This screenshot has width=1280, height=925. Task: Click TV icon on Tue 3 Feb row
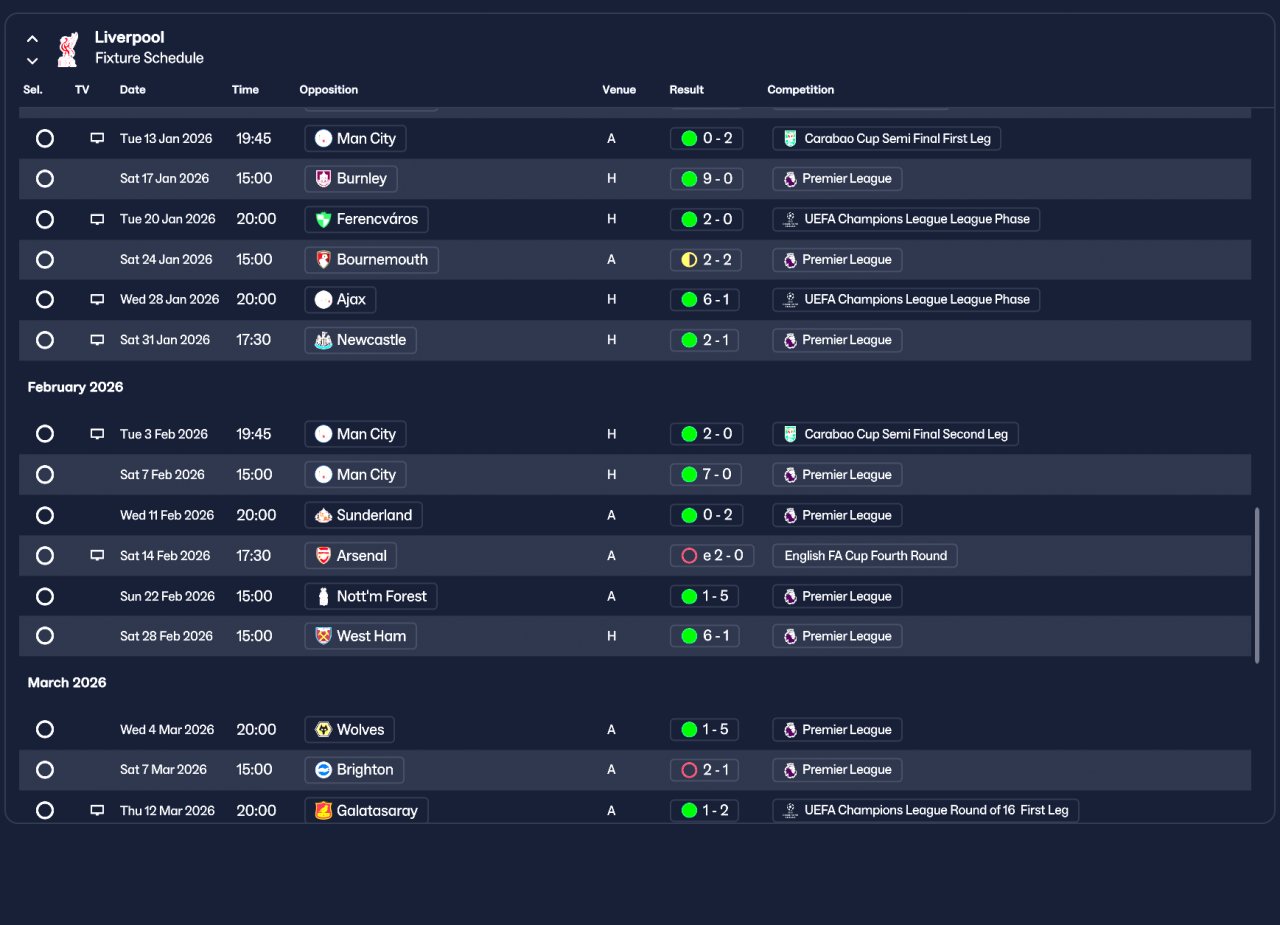pyautogui.click(x=97, y=434)
